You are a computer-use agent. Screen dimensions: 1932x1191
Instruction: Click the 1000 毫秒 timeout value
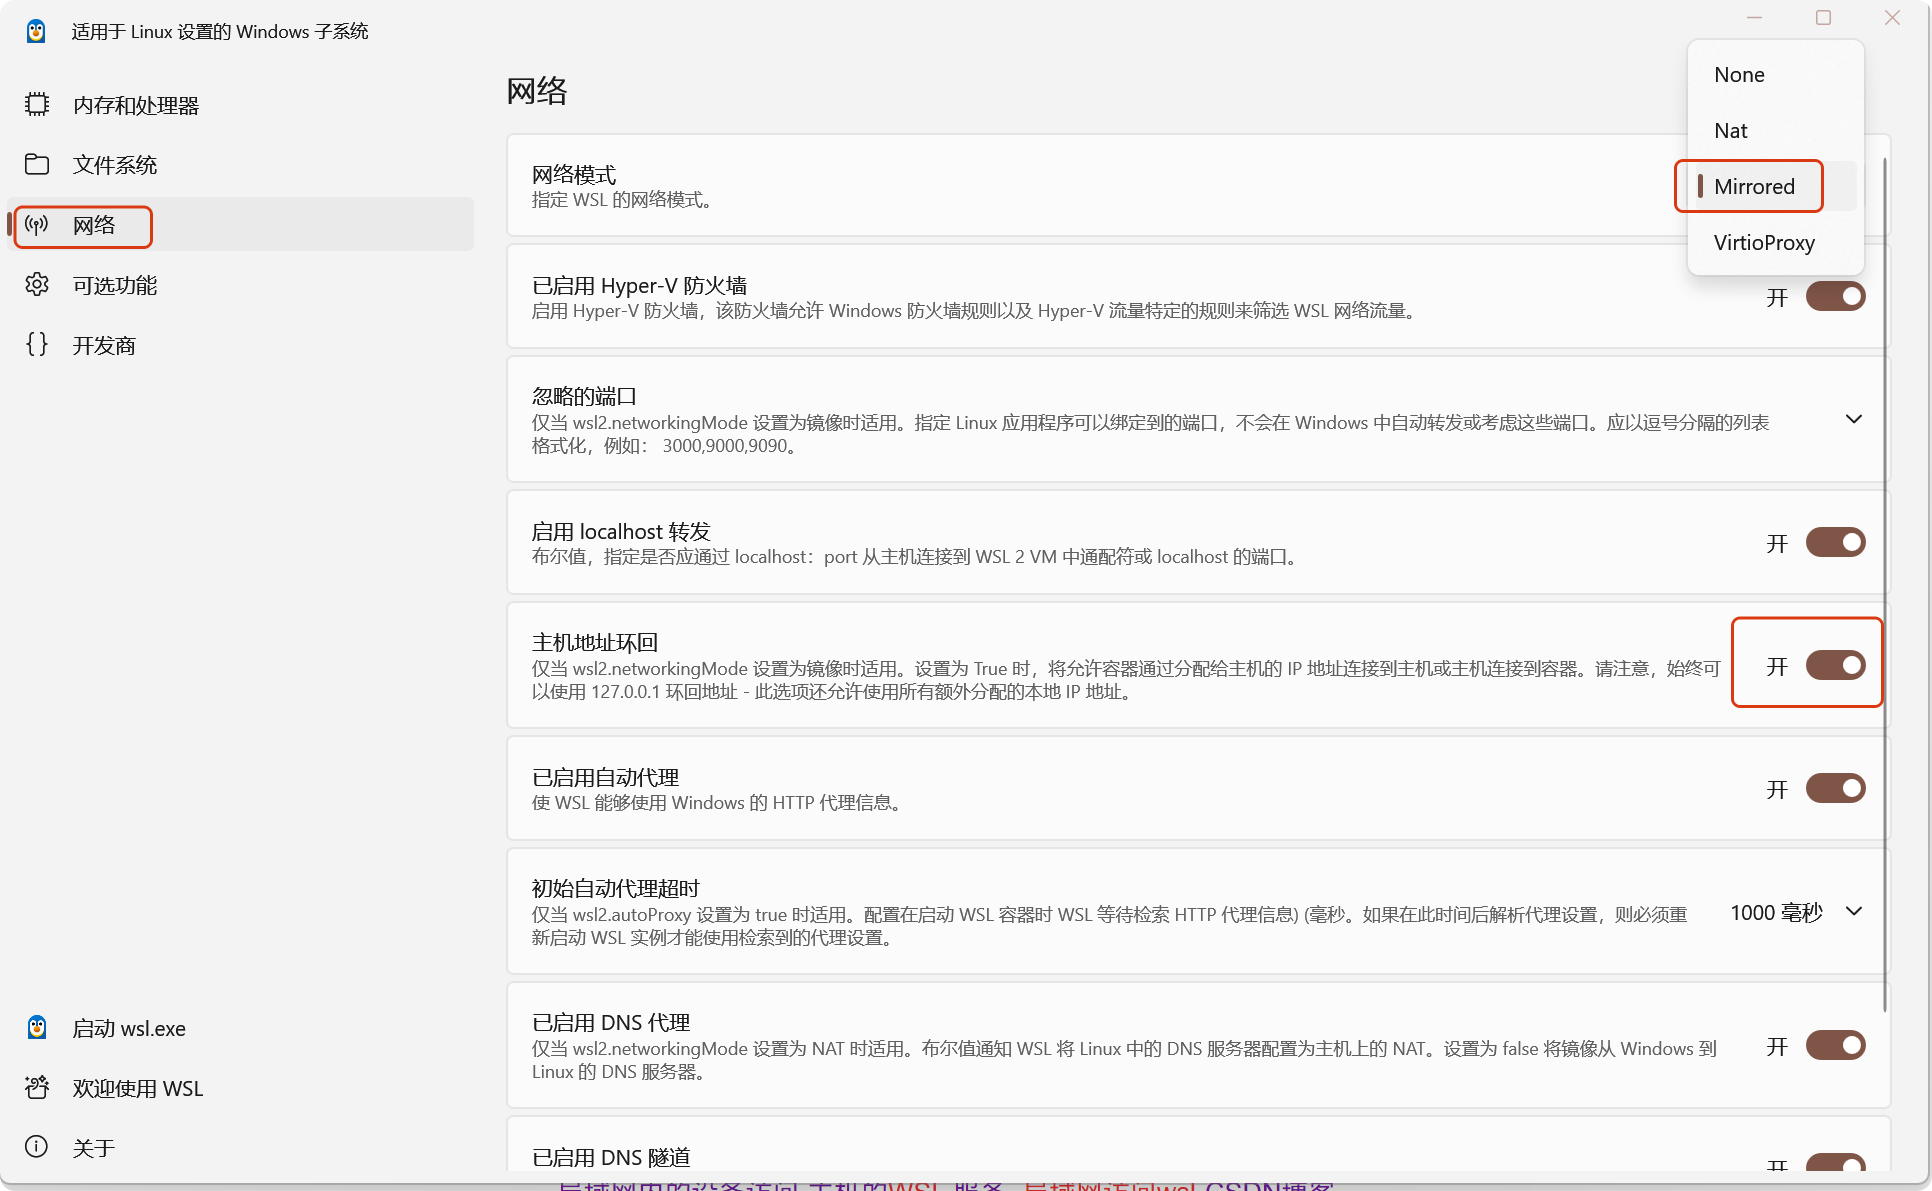coord(1776,912)
